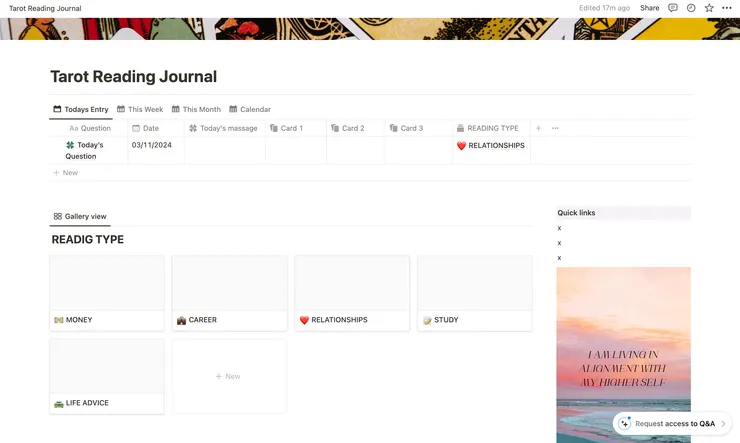Switch to the This Week tab
740x443 pixels.
coord(140,109)
